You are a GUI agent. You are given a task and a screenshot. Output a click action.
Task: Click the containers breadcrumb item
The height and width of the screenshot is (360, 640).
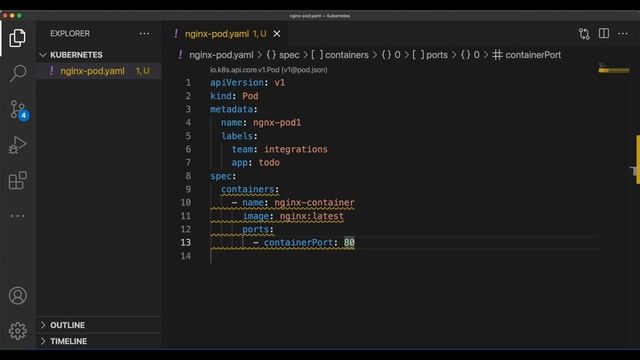[x=340, y=55]
